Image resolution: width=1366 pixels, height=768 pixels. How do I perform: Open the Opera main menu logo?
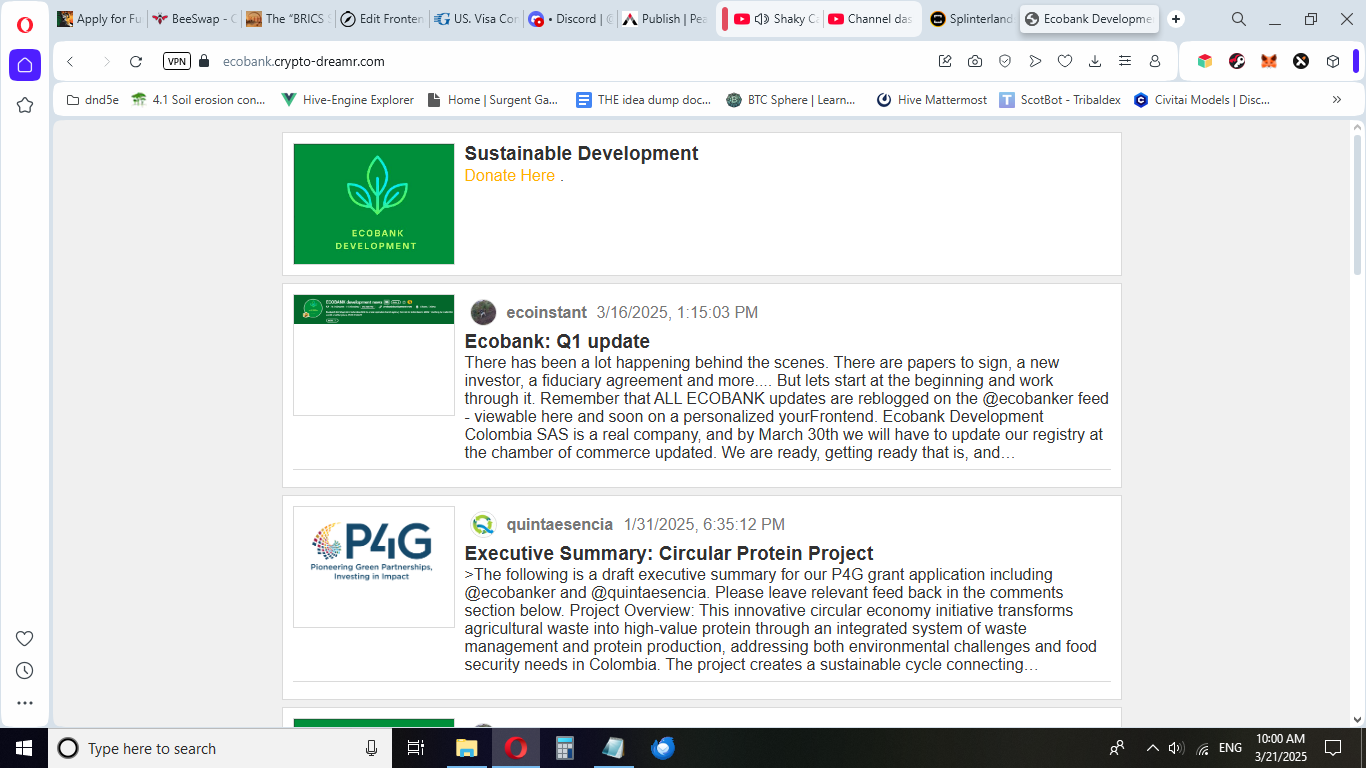coord(25,24)
